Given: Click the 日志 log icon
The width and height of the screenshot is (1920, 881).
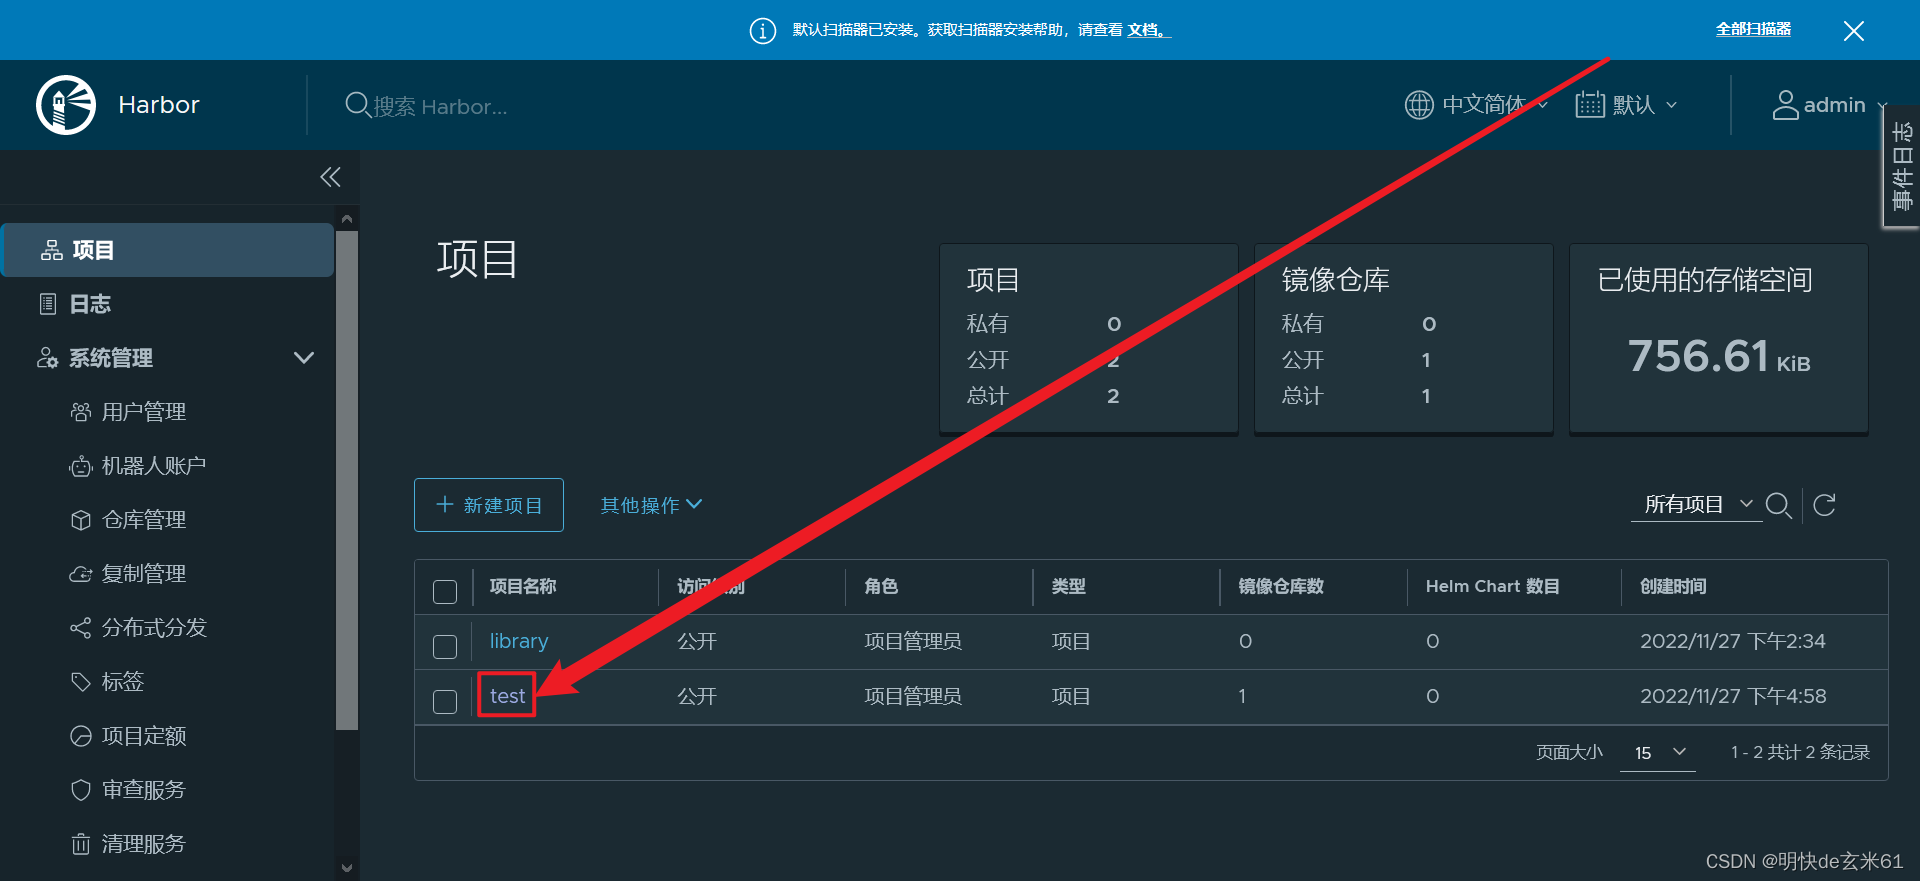Looking at the screenshot, I should point(48,304).
